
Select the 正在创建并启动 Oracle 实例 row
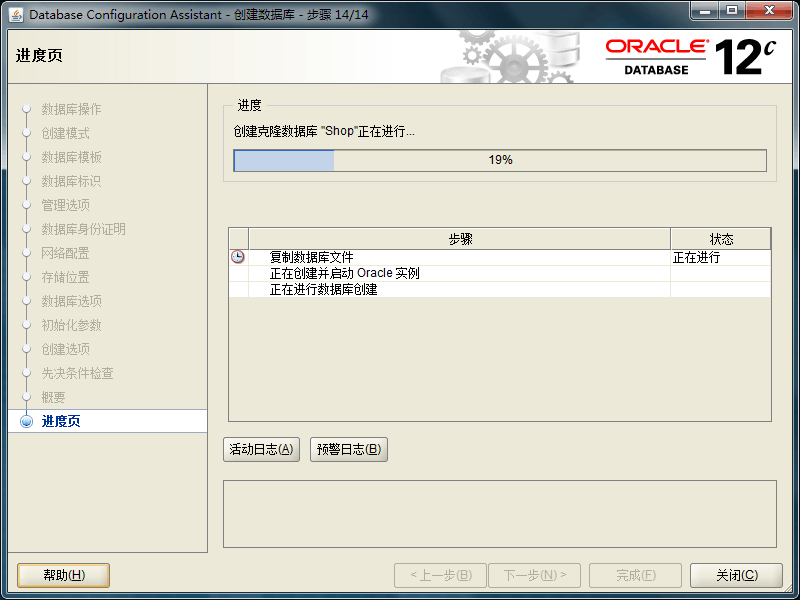point(344,273)
